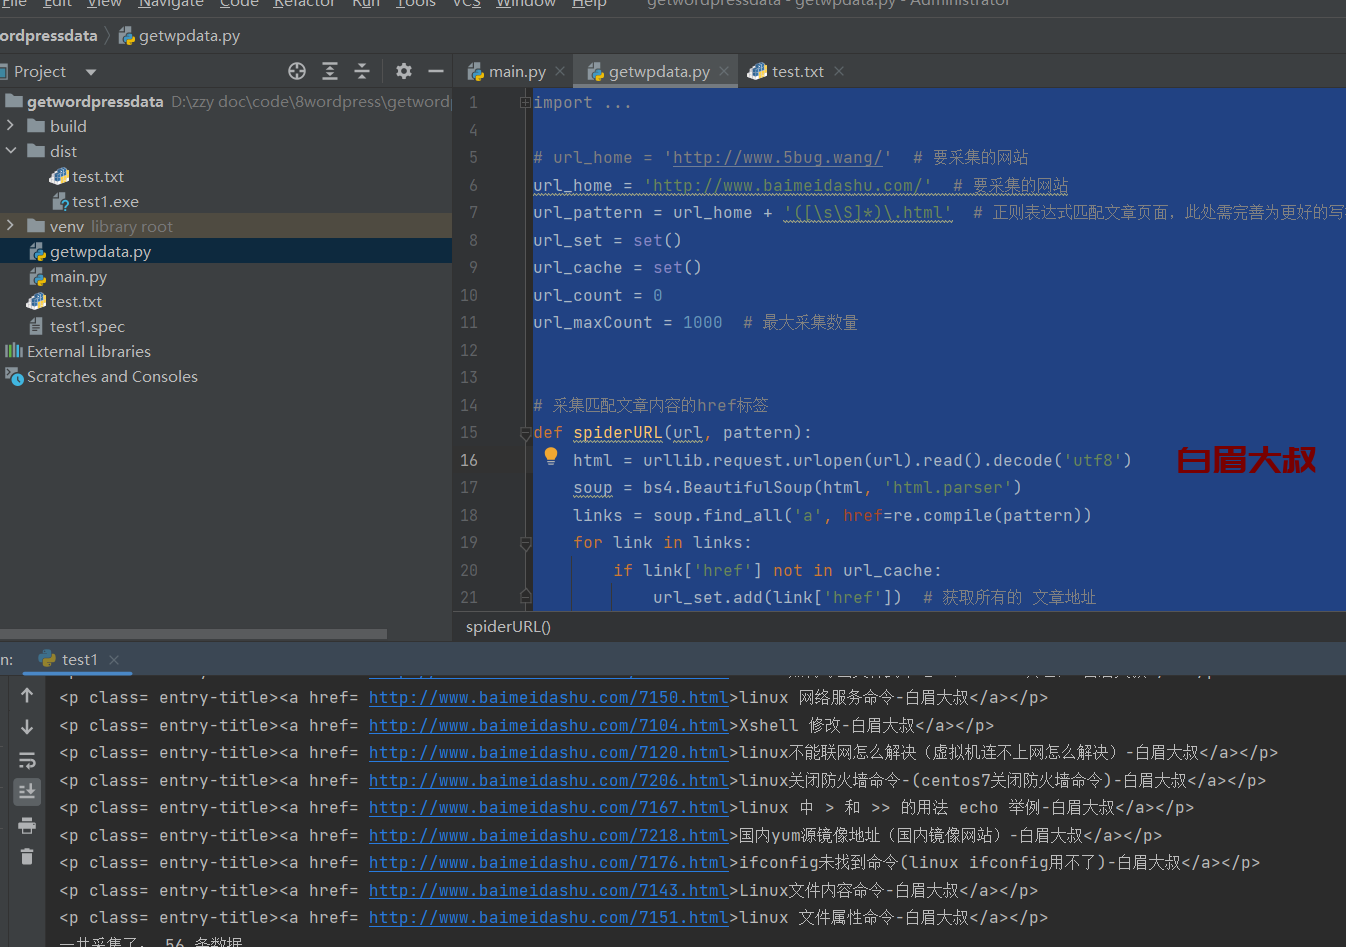This screenshot has width=1346, height=947.
Task: Open Project panel settings gear
Action: [x=404, y=71]
